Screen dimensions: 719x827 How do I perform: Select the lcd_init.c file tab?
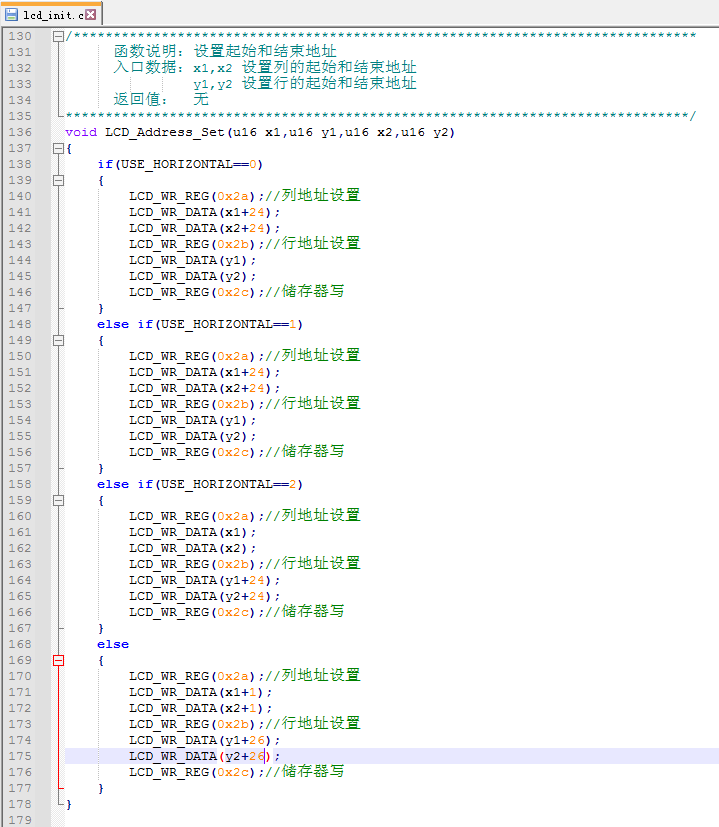(51, 14)
